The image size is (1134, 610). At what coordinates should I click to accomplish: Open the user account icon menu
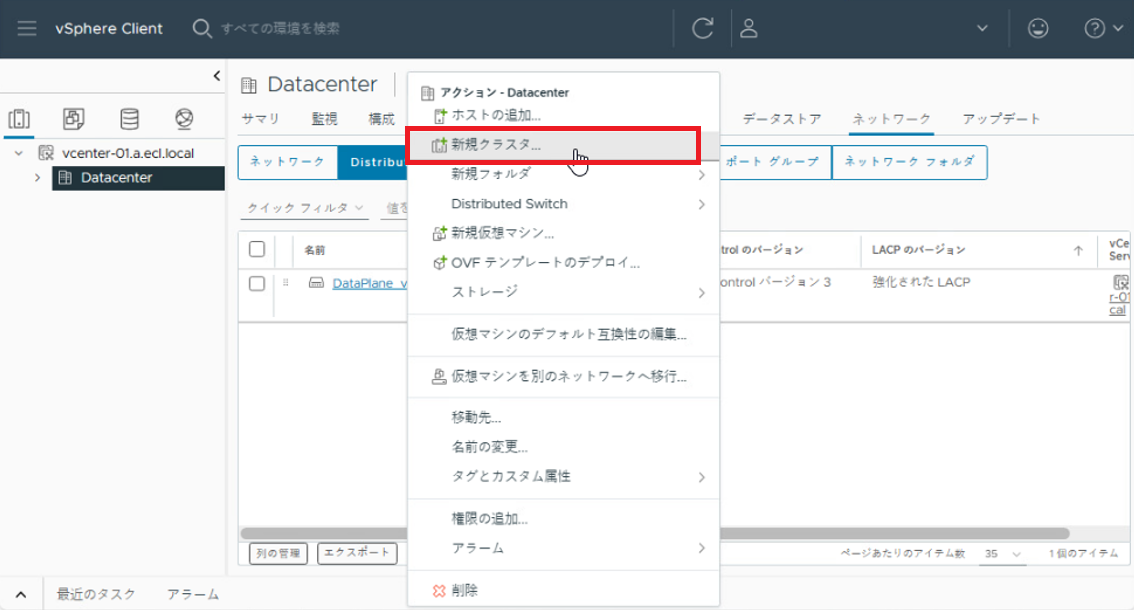(x=748, y=29)
